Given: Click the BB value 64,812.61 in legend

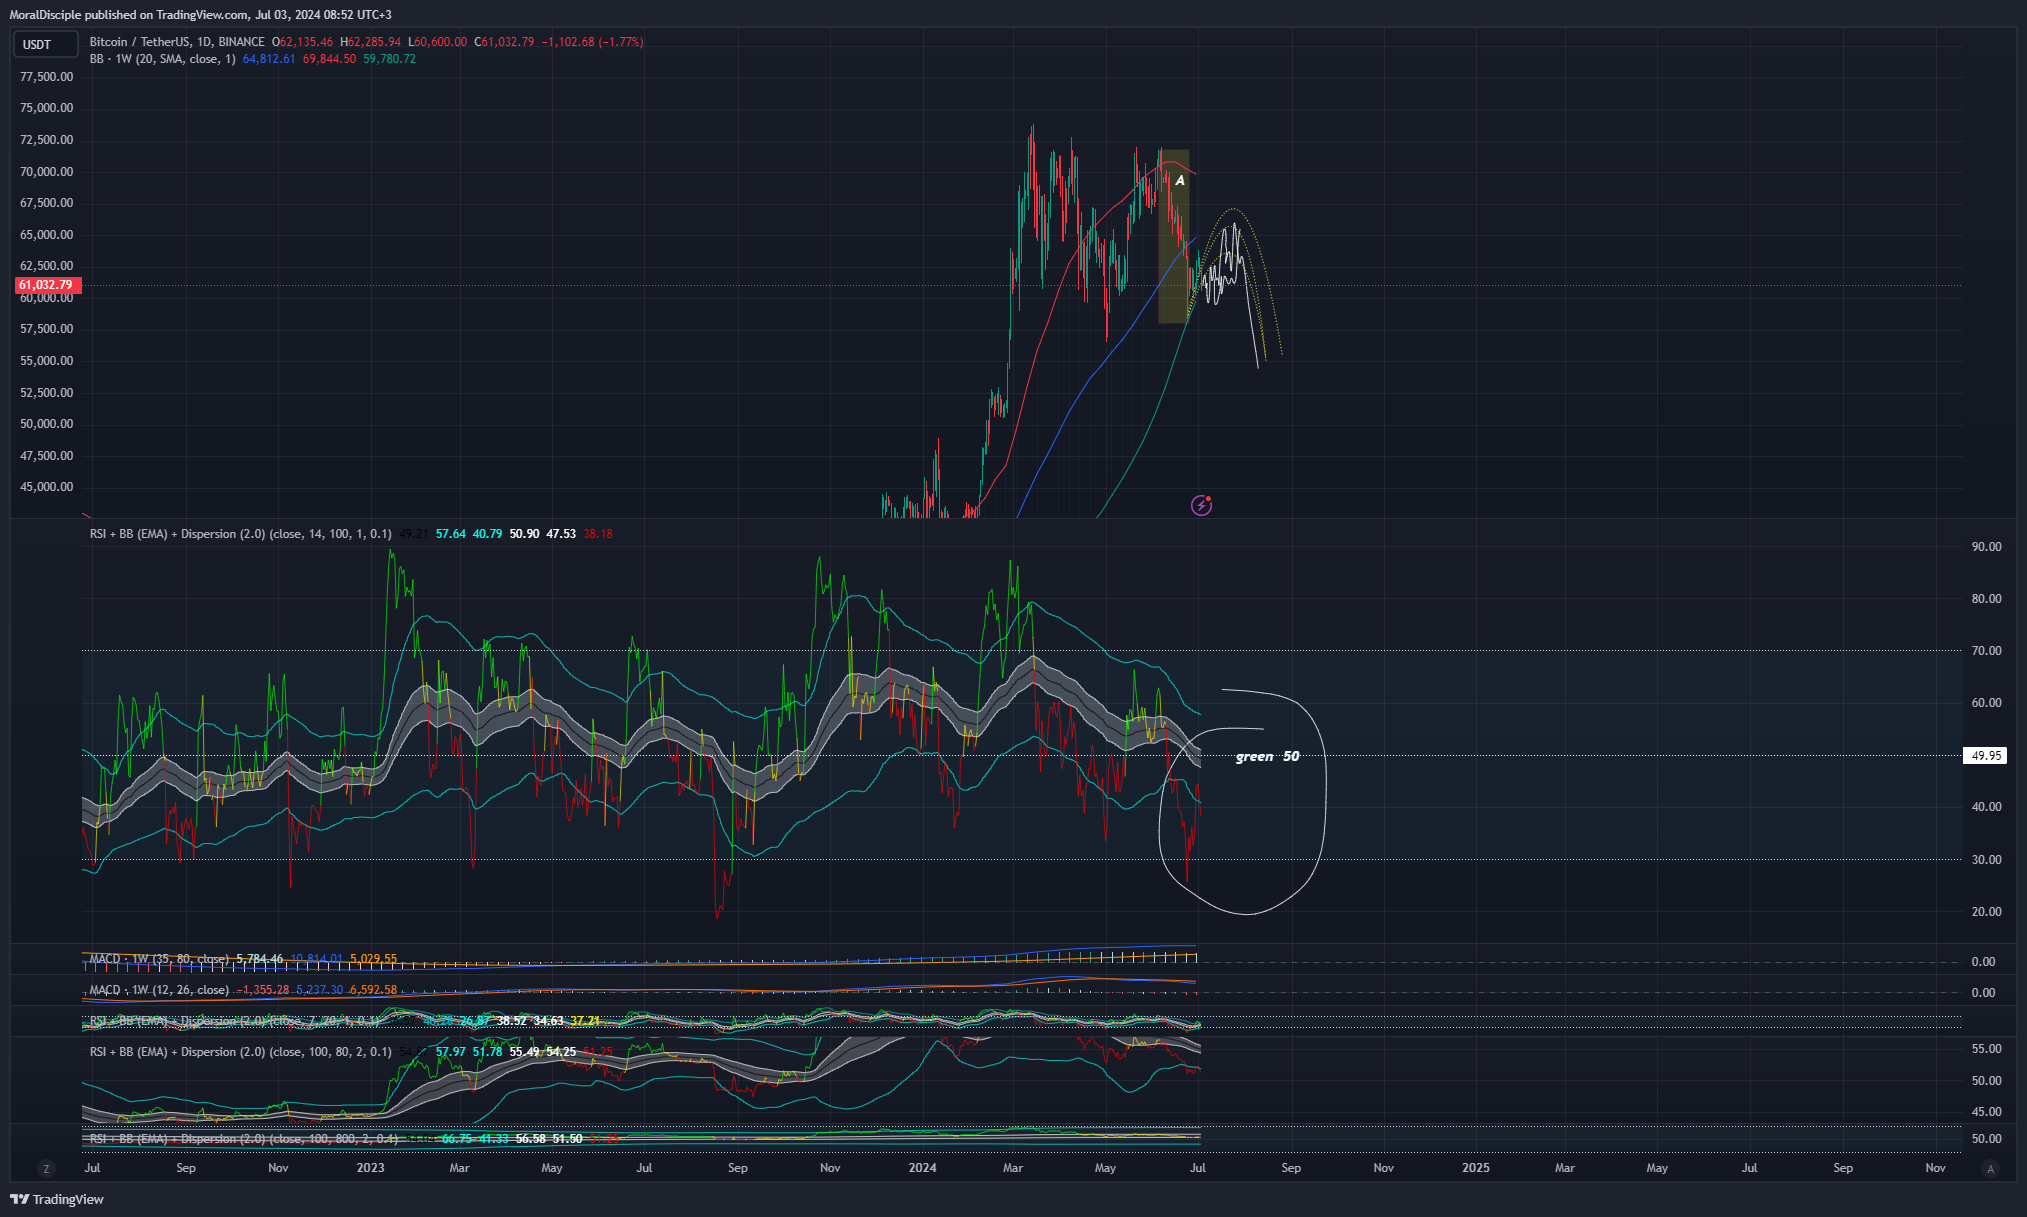Looking at the screenshot, I should tap(269, 59).
